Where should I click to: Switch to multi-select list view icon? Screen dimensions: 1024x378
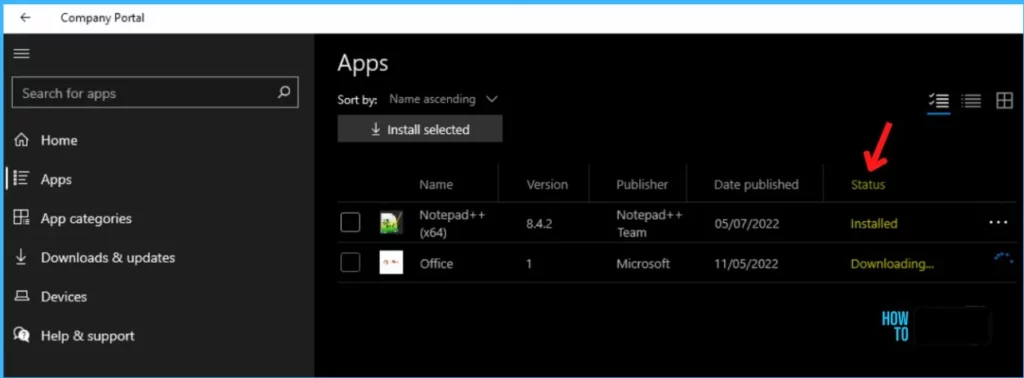click(x=938, y=101)
